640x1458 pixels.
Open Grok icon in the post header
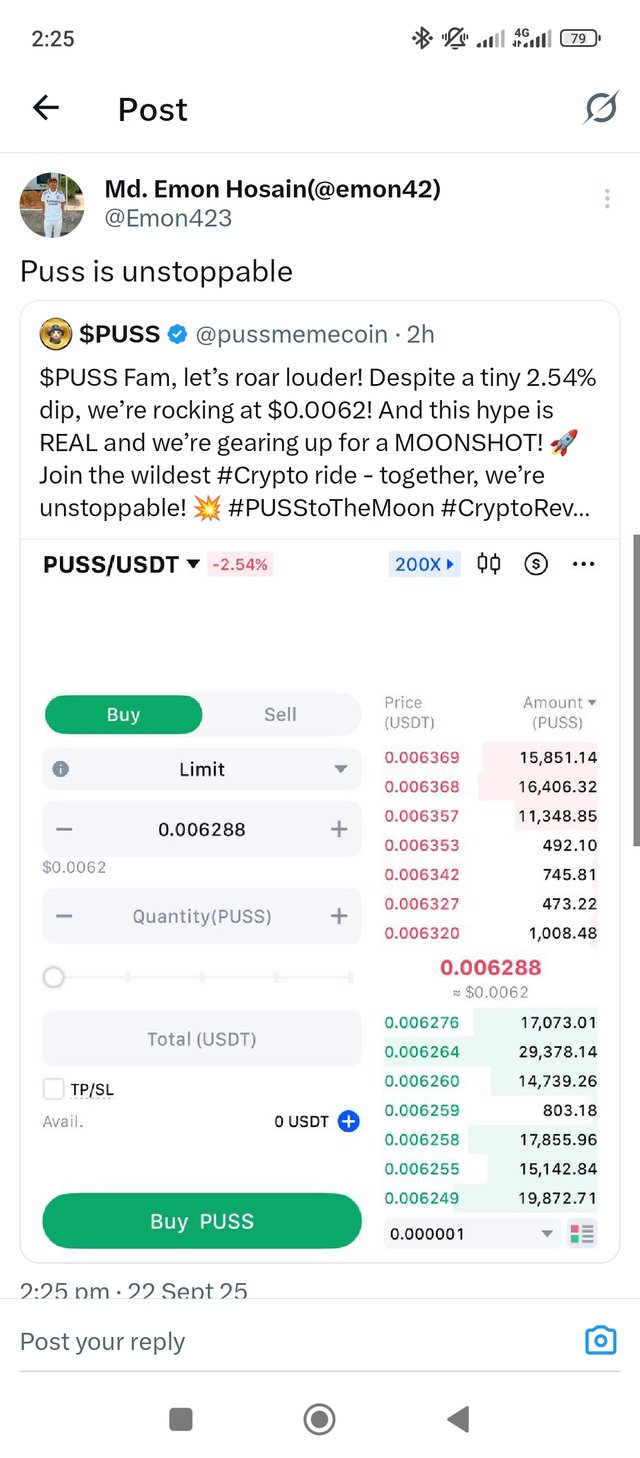pyautogui.click(x=600, y=108)
